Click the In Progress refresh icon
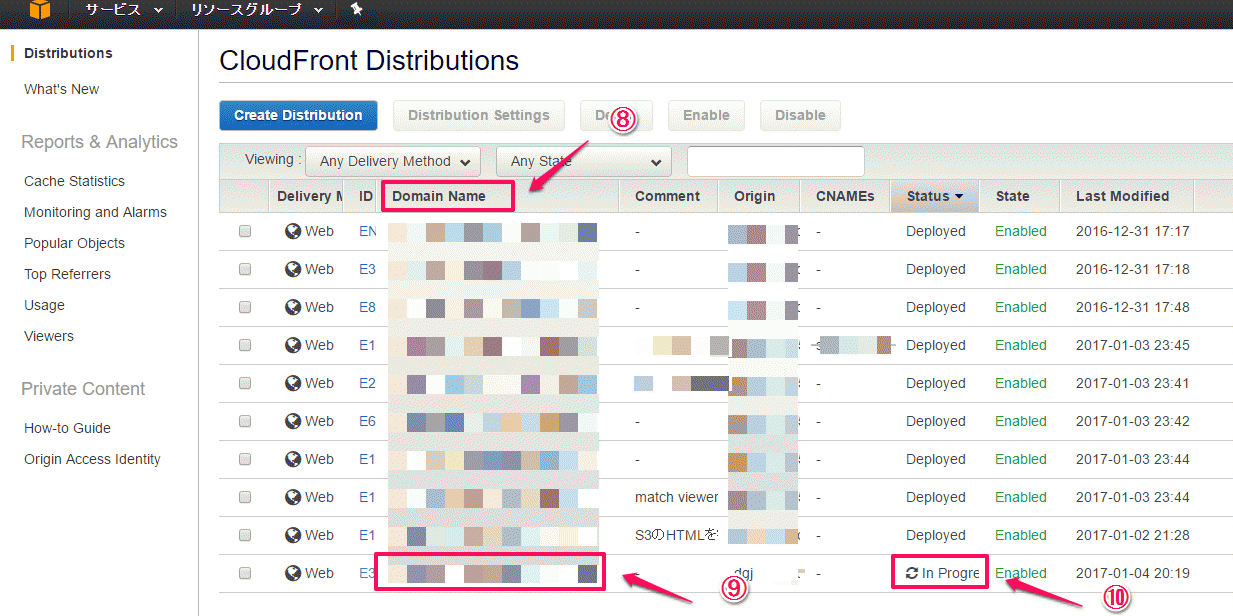The width and height of the screenshot is (1233, 616). pos(912,573)
